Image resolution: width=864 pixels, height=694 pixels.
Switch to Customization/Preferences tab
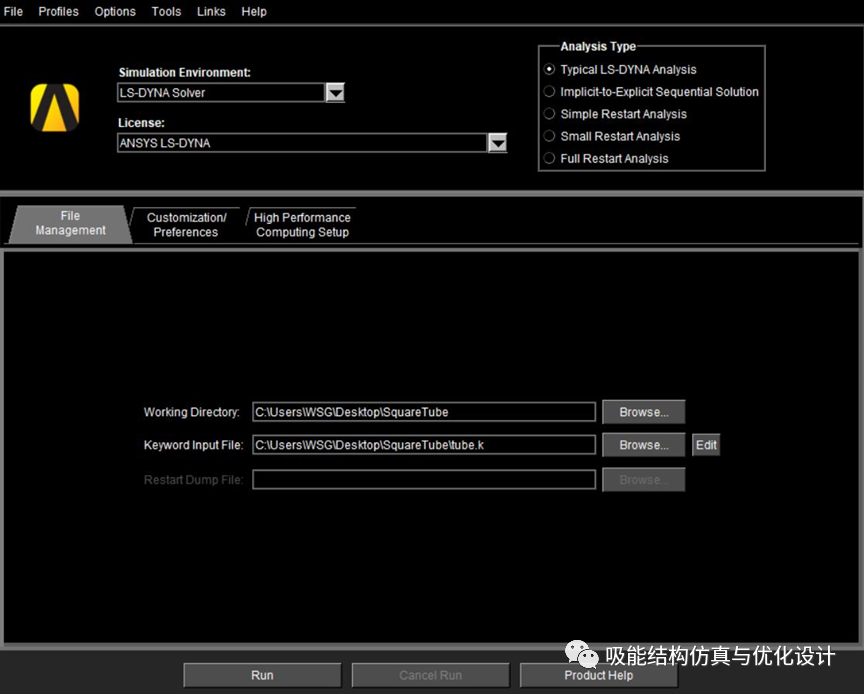[x=186, y=223]
